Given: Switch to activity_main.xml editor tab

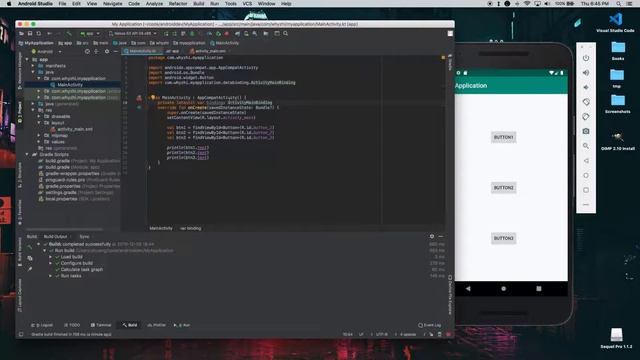Looking at the screenshot, I should click(208, 51).
